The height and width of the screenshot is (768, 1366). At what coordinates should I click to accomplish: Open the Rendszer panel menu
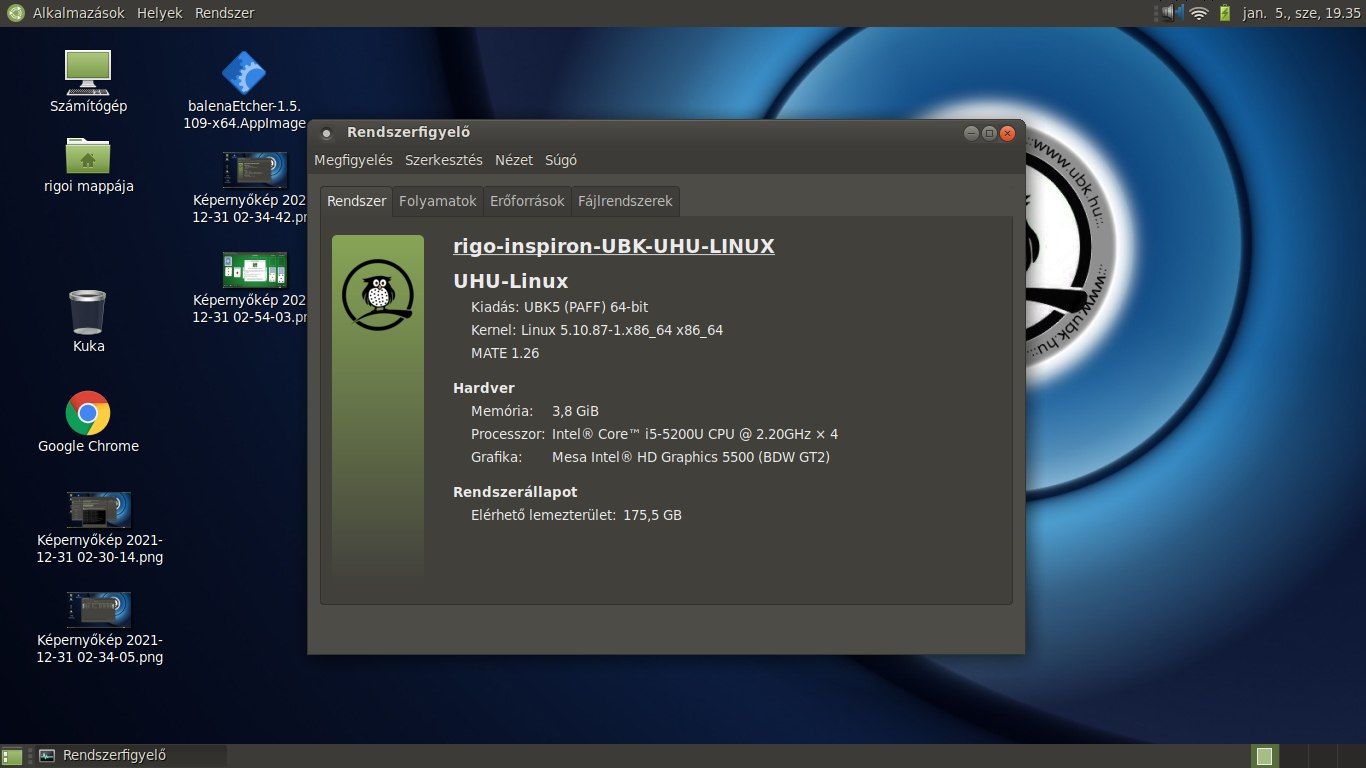click(224, 13)
